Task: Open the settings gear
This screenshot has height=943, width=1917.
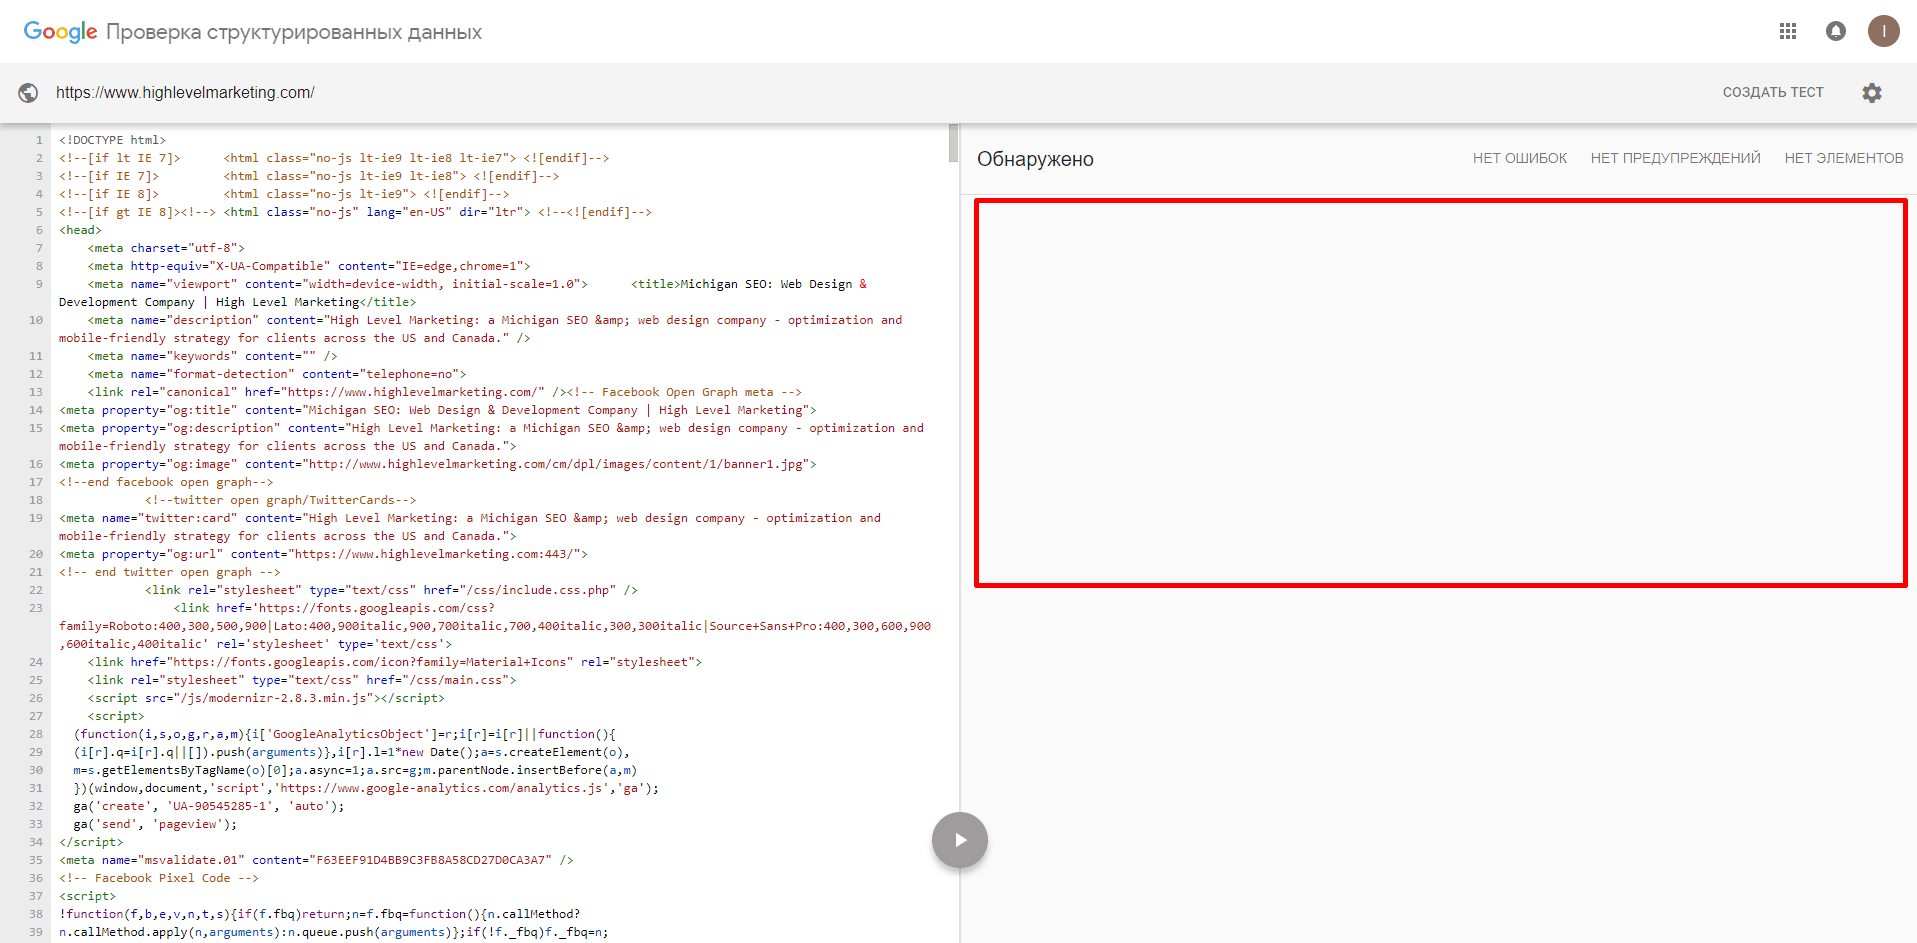Action: pyautogui.click(x=1871, y=93)
